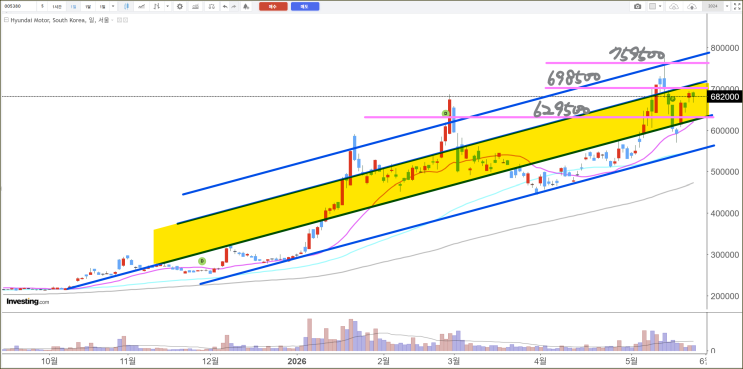Switch to the weekly interval tab

(x=87, y=6)
